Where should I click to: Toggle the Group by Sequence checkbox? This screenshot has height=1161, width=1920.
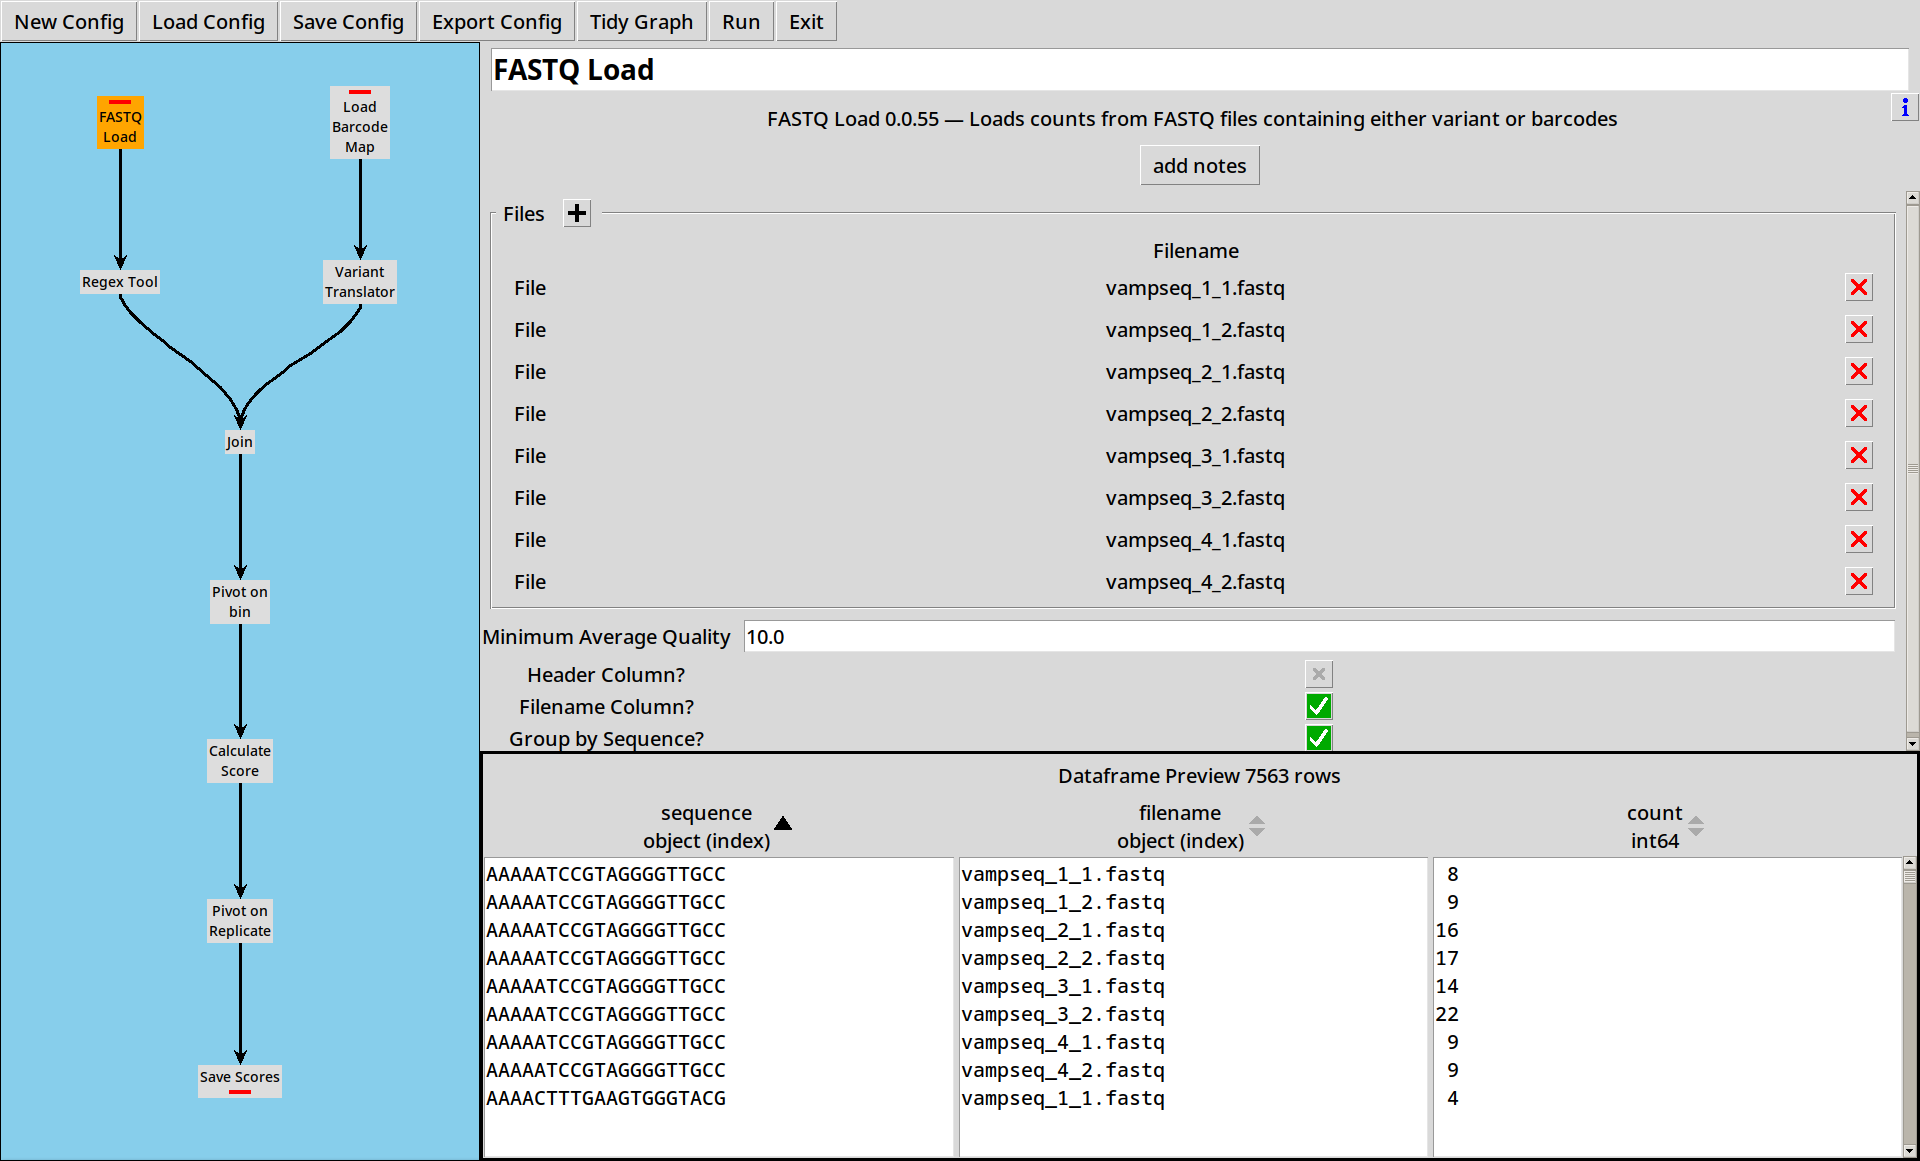coord(1319,738)
